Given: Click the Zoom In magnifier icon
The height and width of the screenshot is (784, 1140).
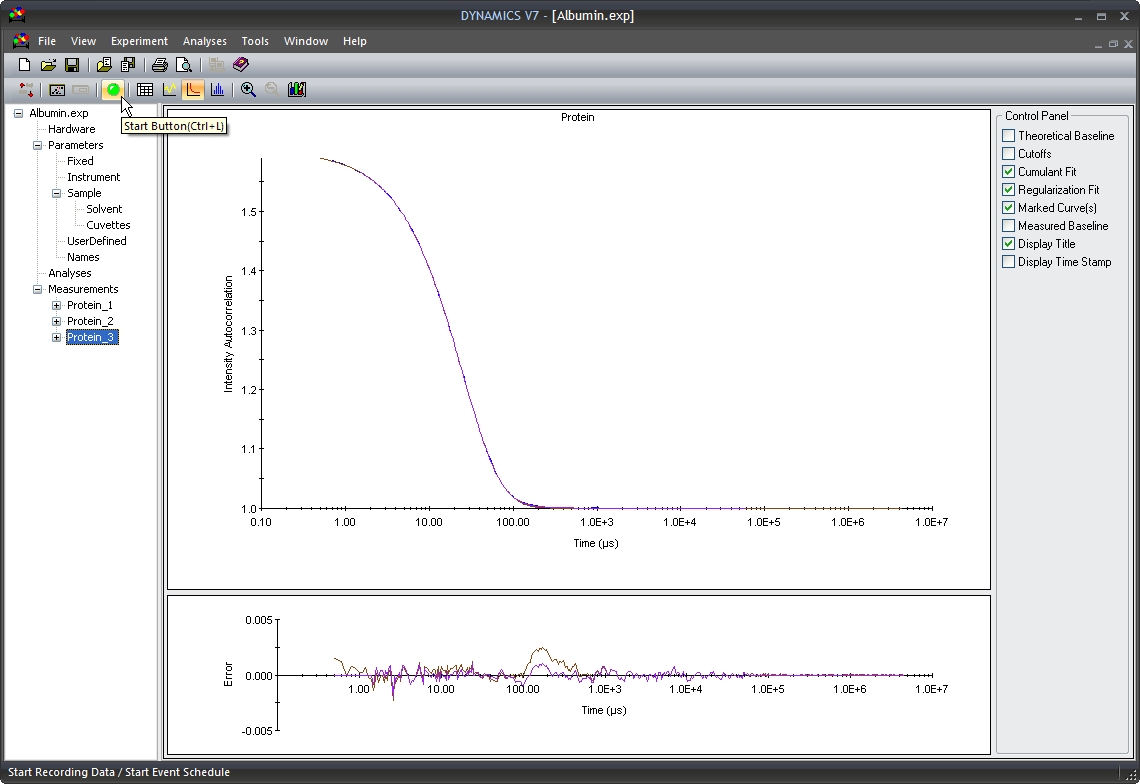Looking at the screenshot, I should click(x=249, y=89).
